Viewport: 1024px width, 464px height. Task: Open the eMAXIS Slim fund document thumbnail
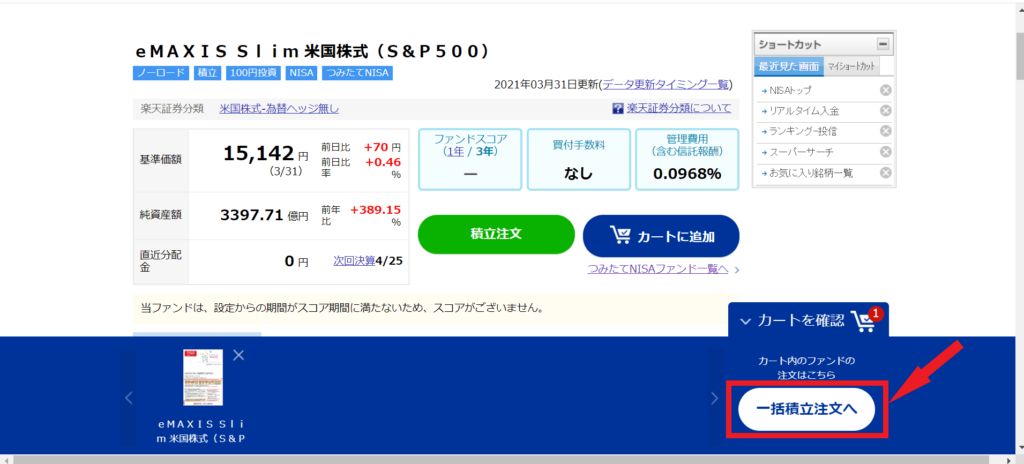(x=202, y=378)
